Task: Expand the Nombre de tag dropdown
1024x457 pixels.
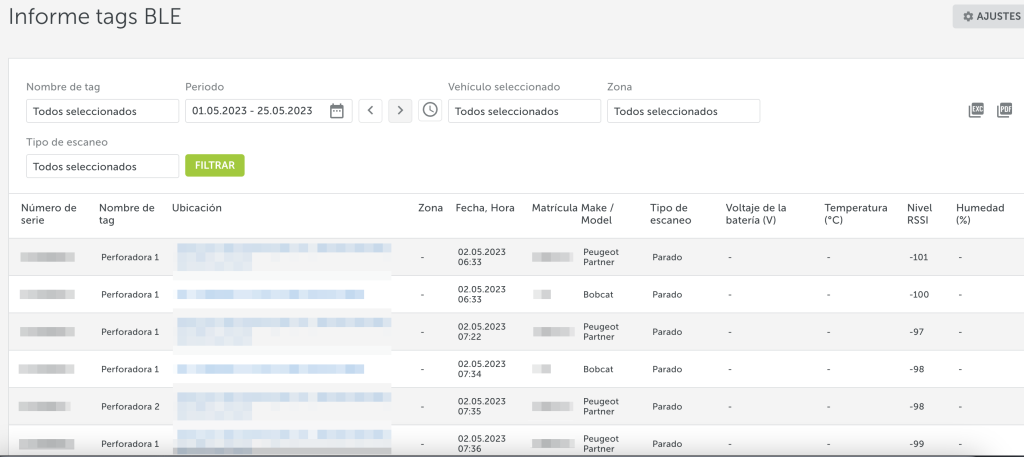Action: (102, 111)
